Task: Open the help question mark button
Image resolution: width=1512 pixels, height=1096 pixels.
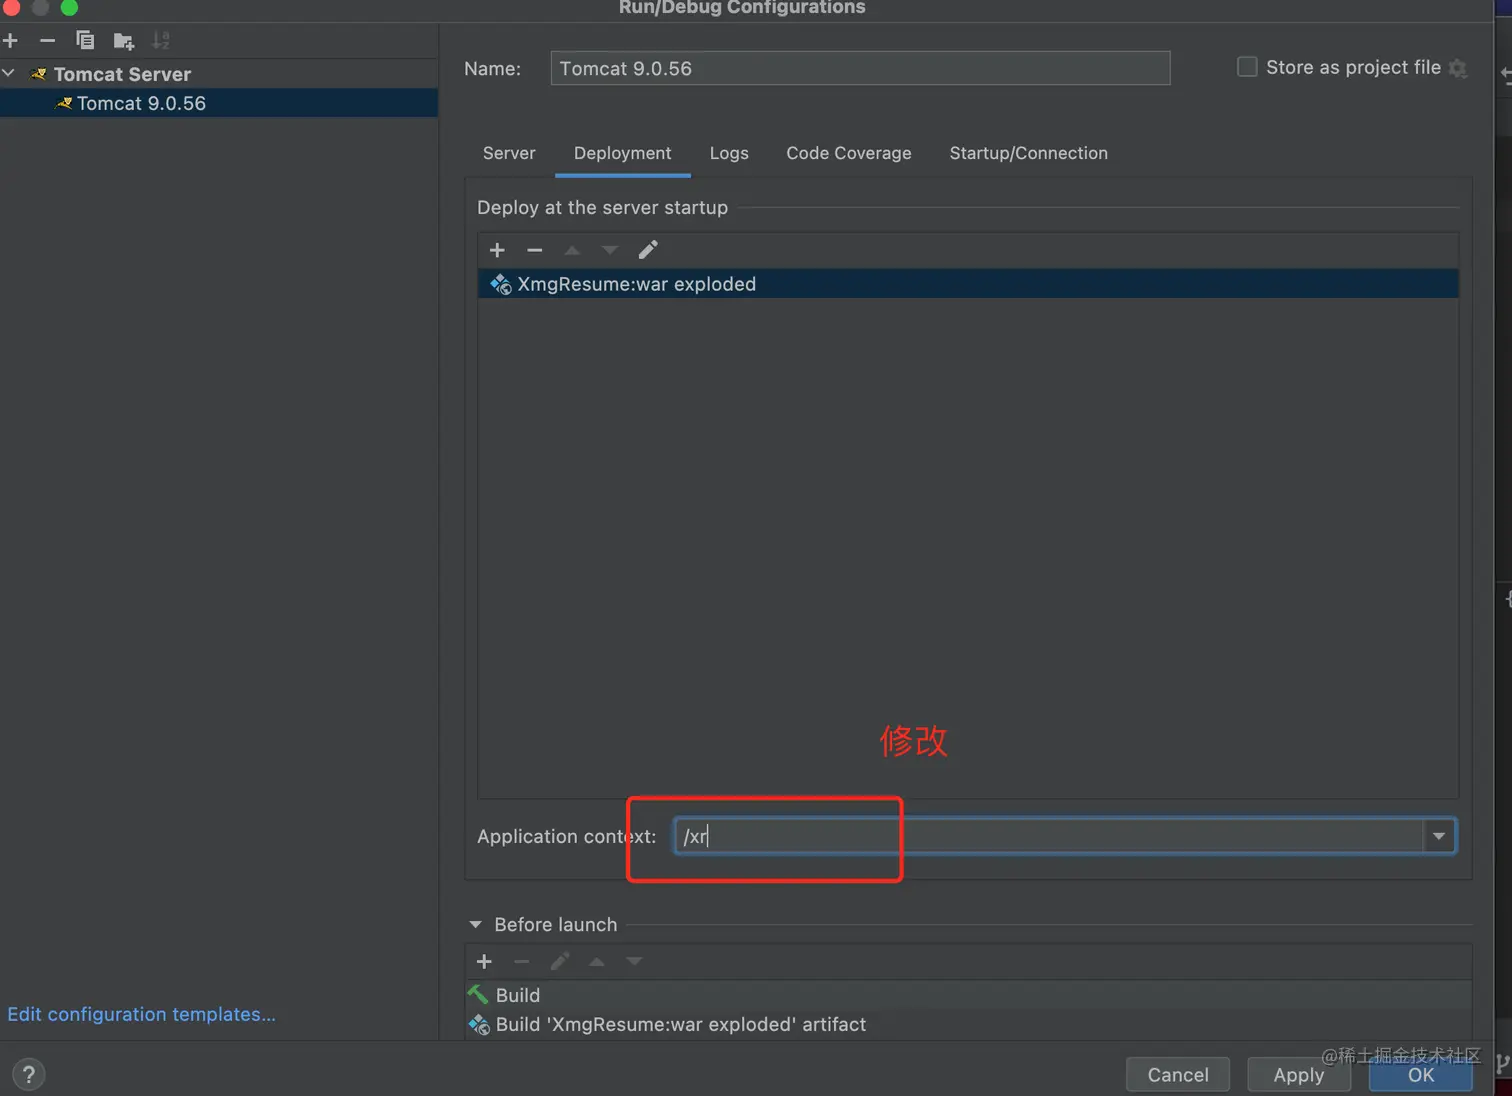Action: (28, 1075)
